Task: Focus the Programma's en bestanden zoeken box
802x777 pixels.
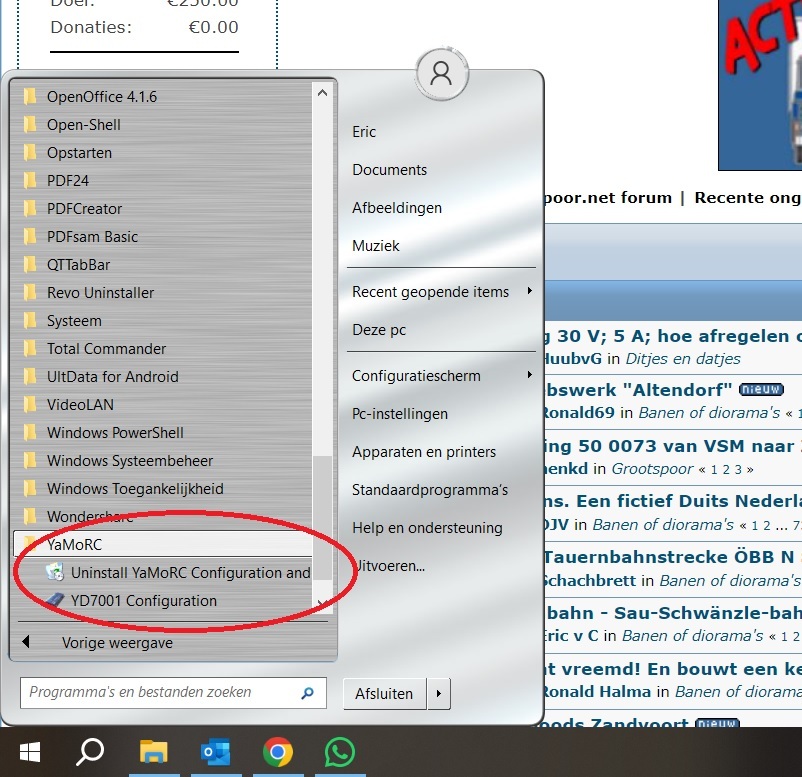Action: (x=173, y=693)
